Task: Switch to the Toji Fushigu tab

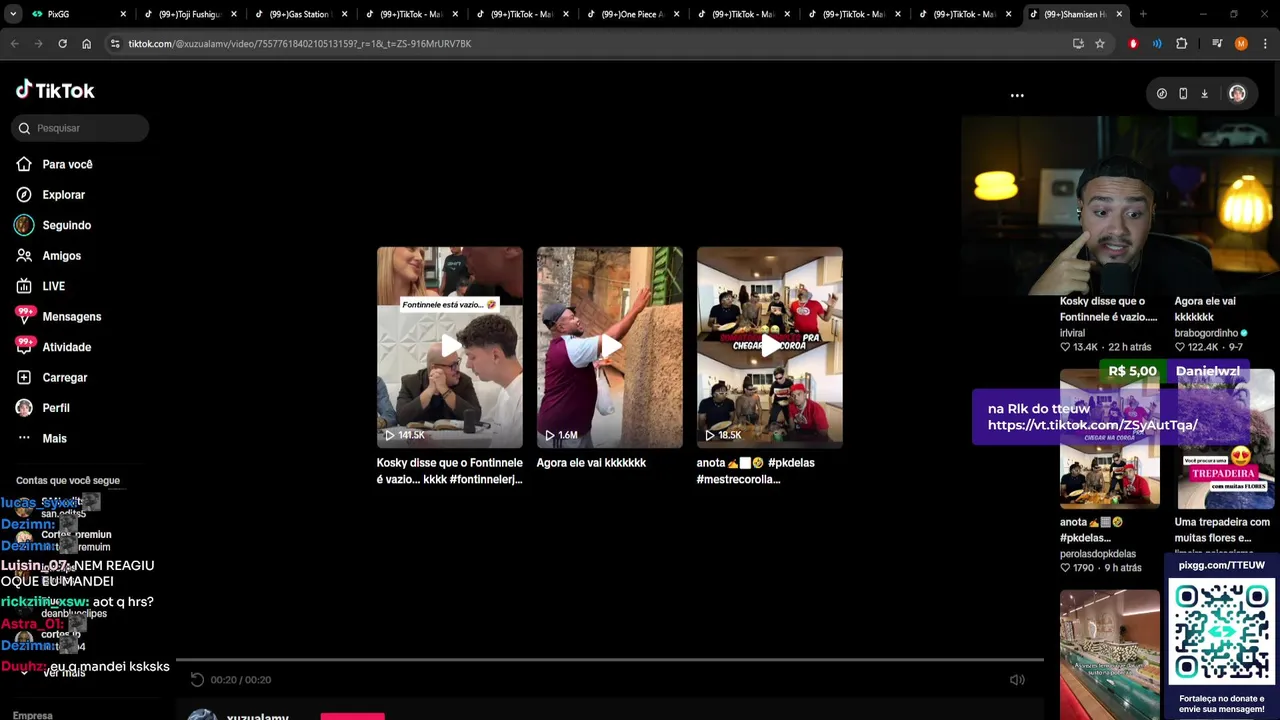Action: [x=189, y=14]
